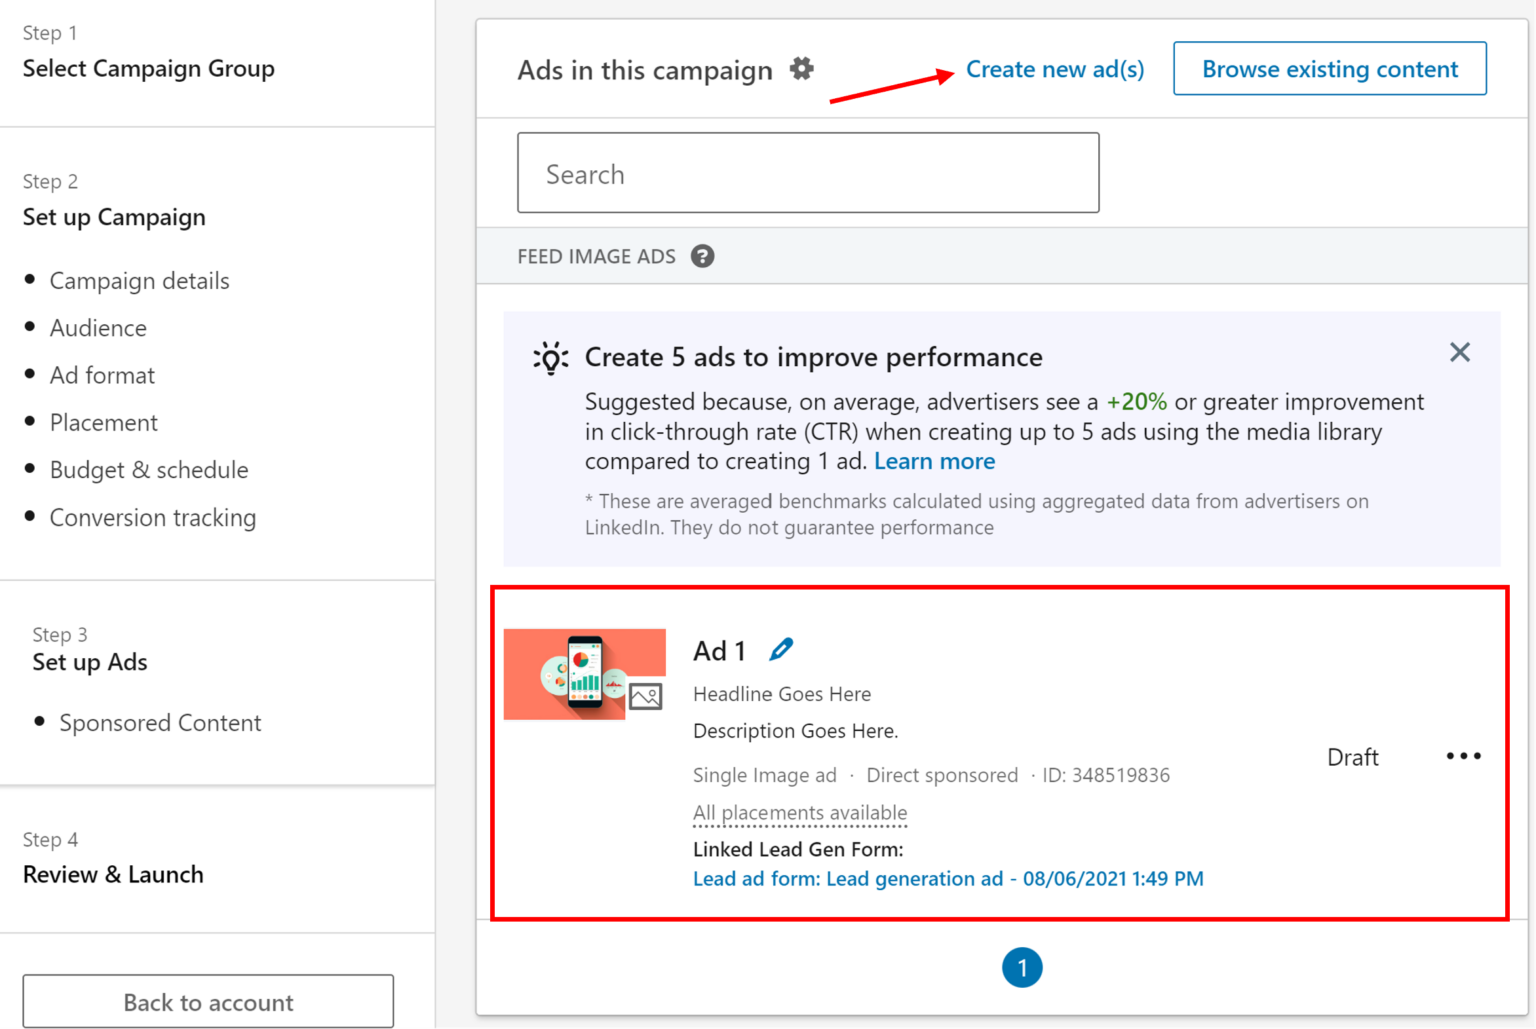The width and height of the screenshot is (1536, 1029).
Task: Open the Learn more link
Action: tap(934, 461)
